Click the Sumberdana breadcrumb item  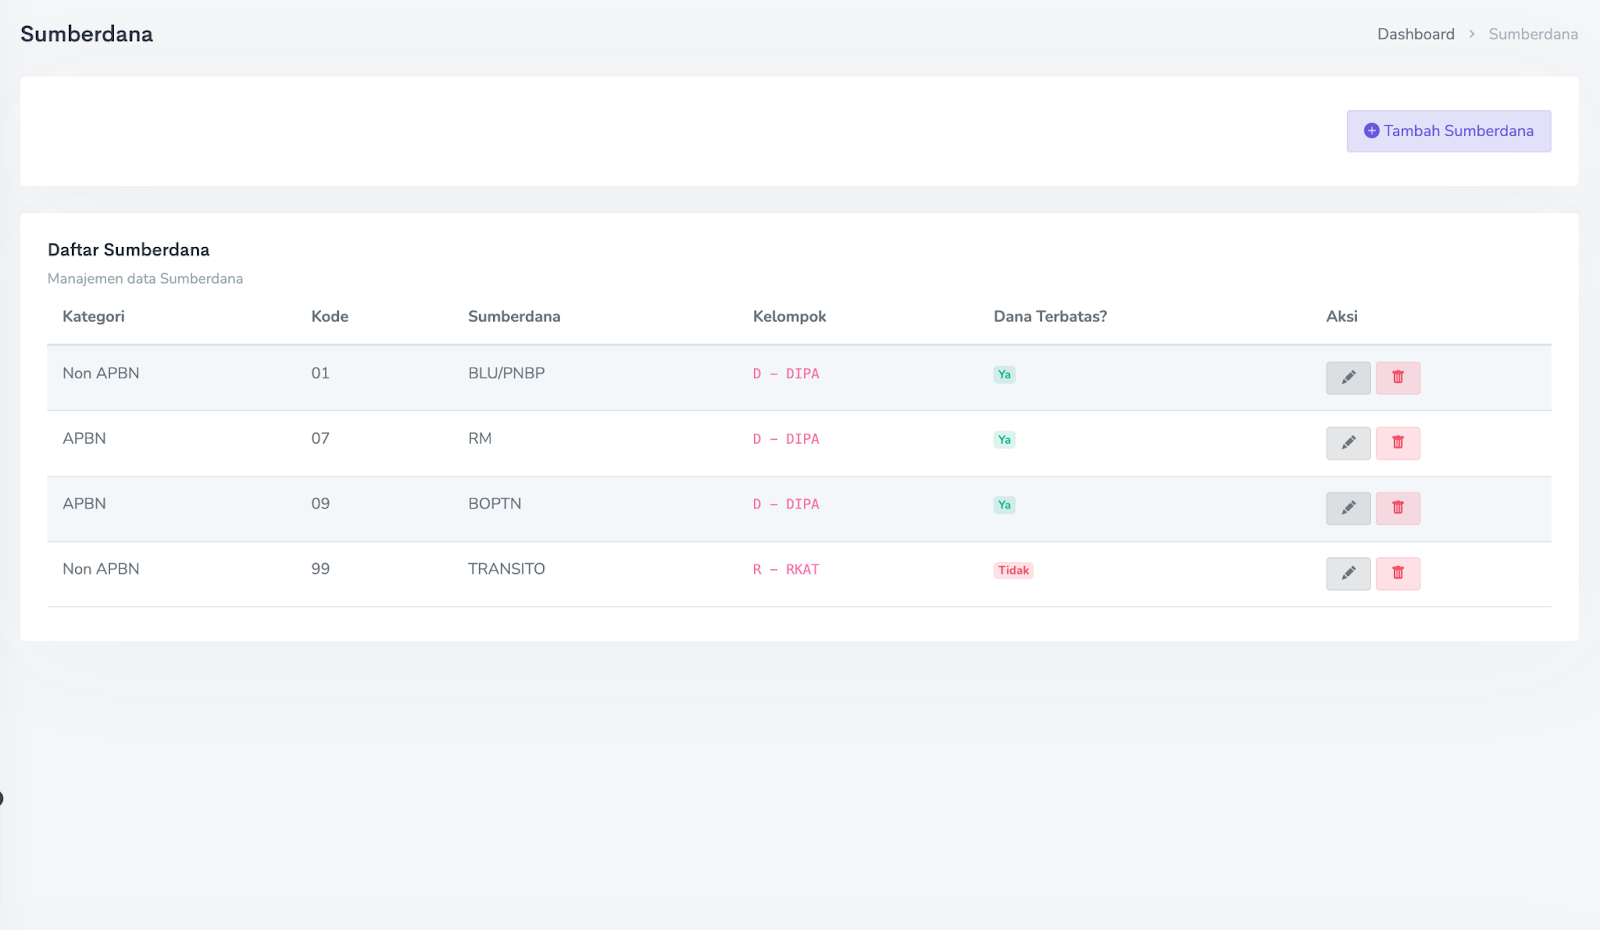point(1533,34)
